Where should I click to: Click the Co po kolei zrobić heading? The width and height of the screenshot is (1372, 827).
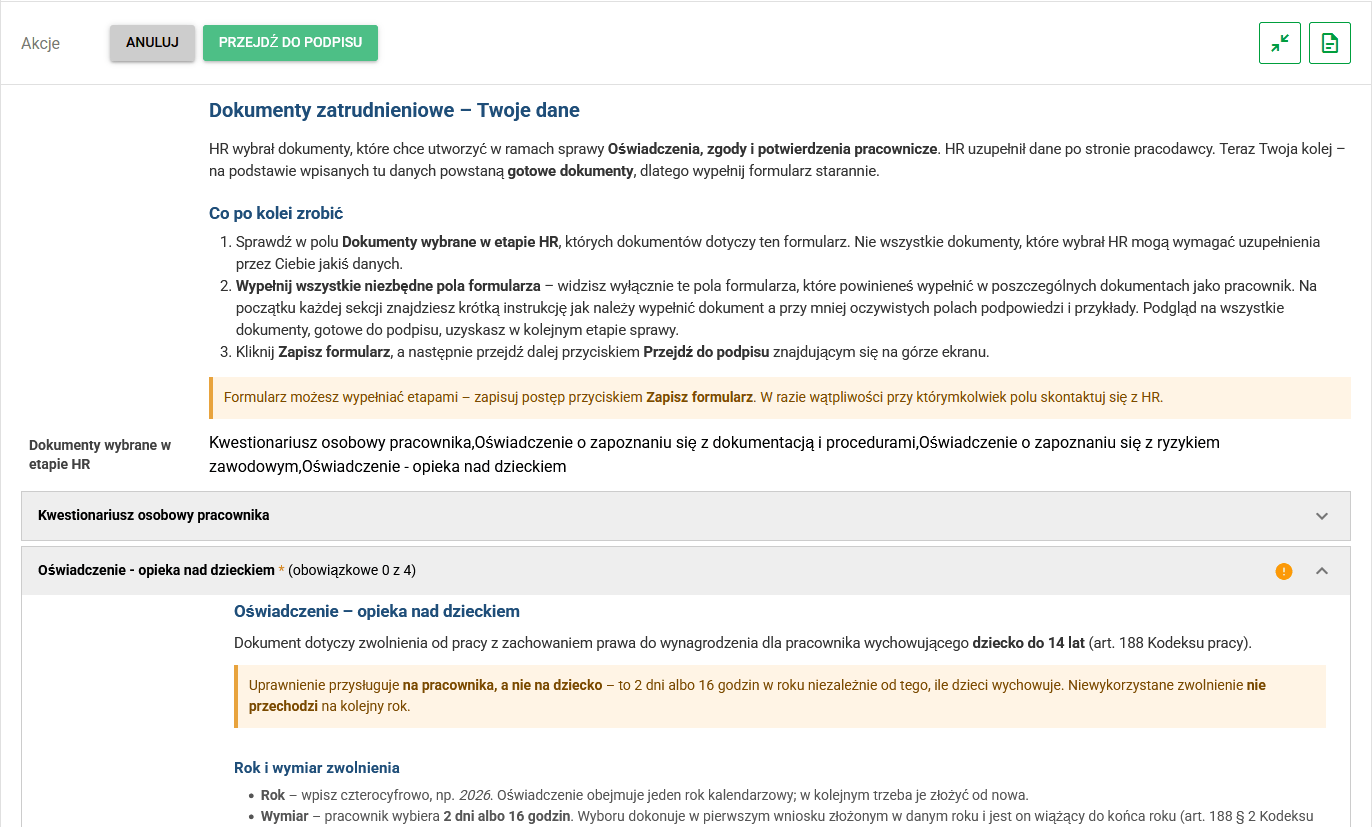(x=276, y=213)
